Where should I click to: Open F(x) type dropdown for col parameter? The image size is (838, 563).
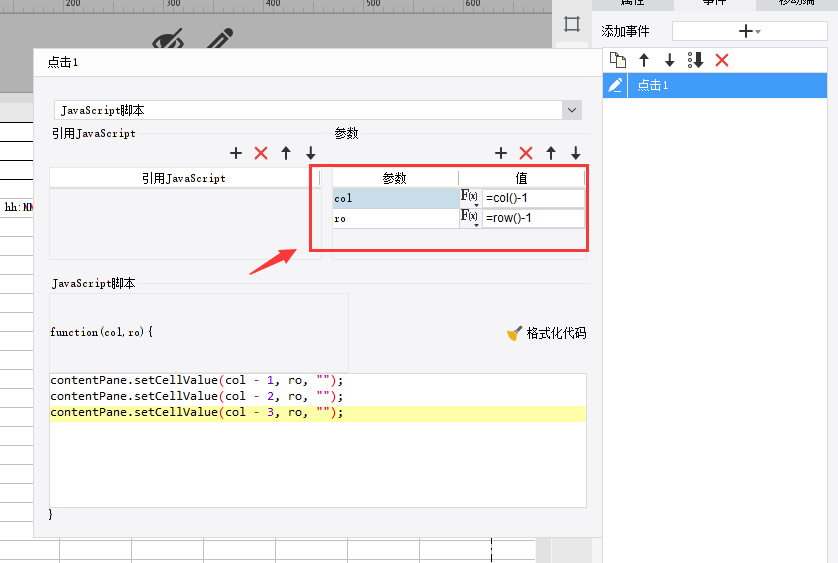coord(470,198)
